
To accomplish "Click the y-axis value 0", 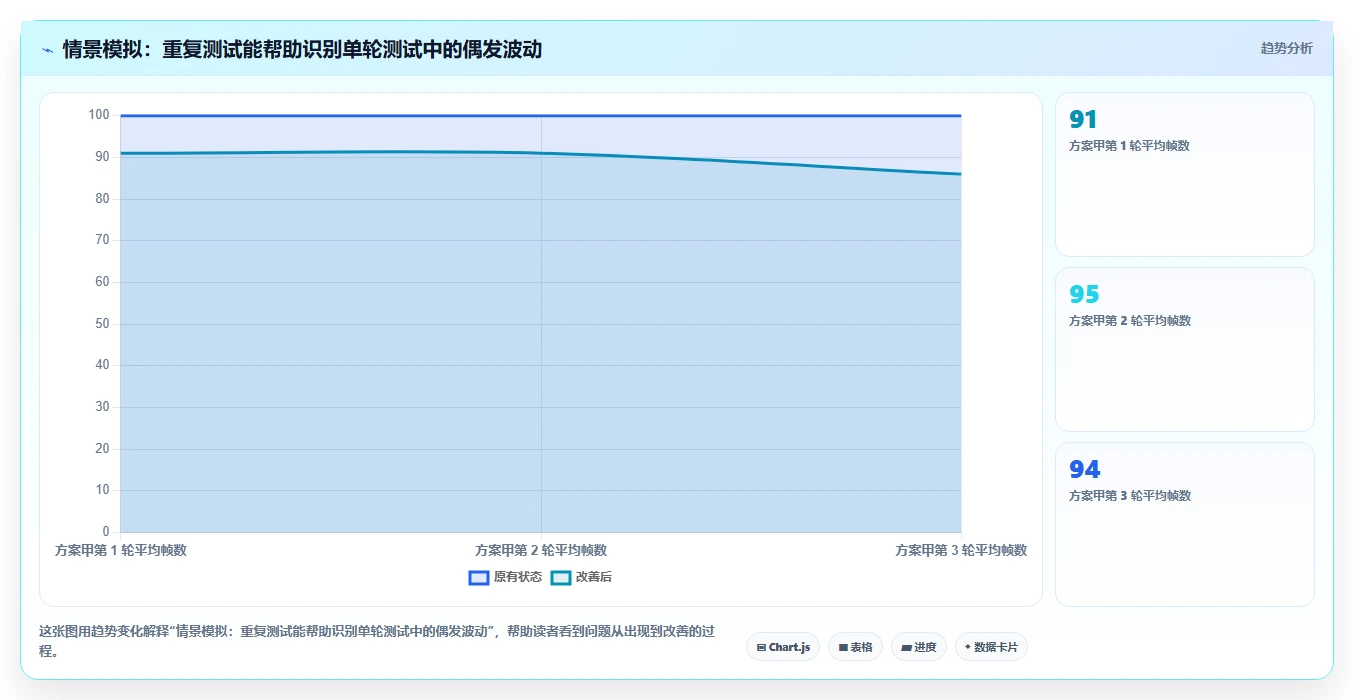I will click(106, 532).
